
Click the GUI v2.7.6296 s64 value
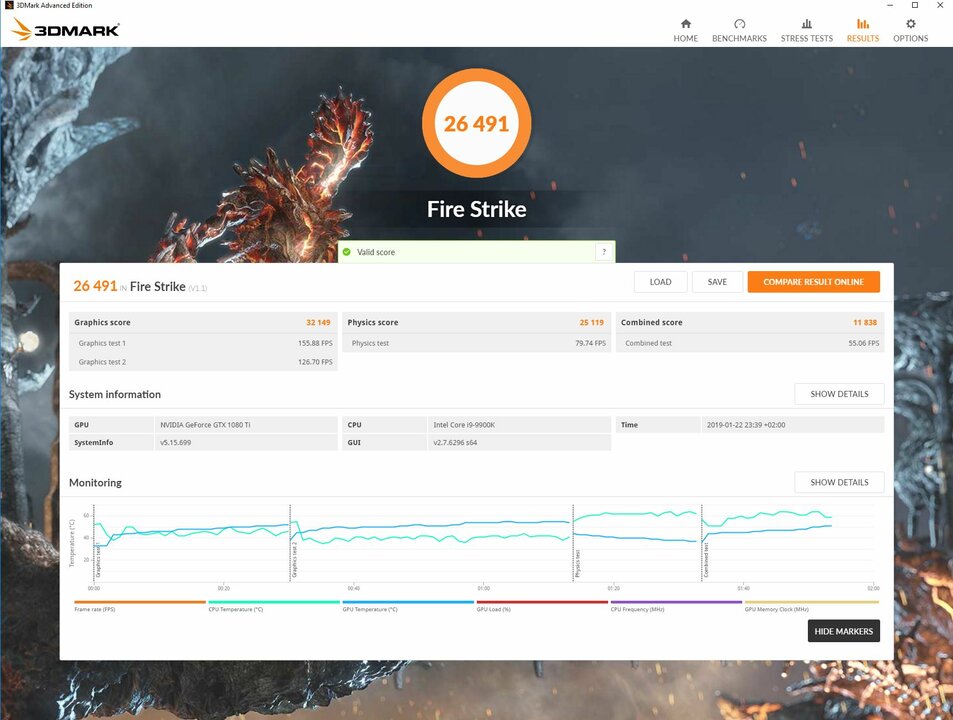pyautogui.click(x=455, y=442)
